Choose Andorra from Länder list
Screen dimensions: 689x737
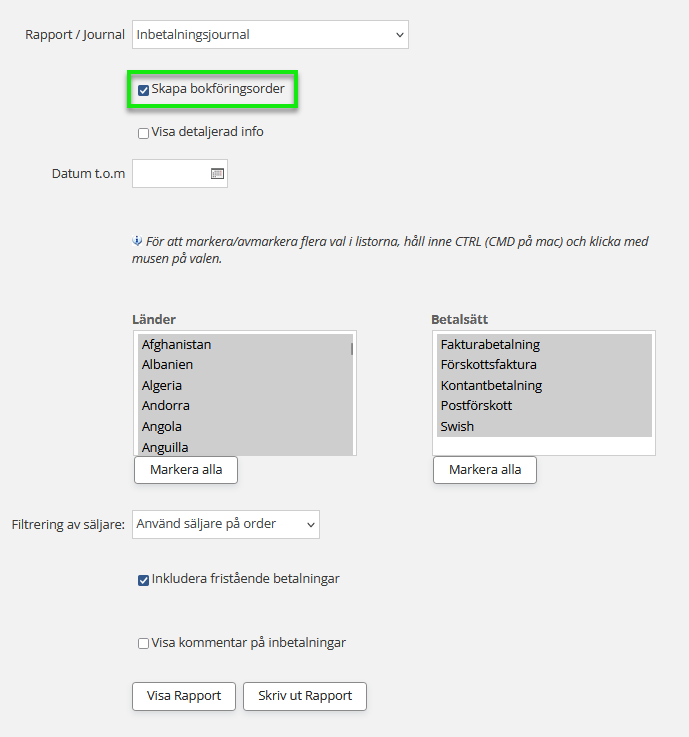pyautogui.click(x=165, y=406)
